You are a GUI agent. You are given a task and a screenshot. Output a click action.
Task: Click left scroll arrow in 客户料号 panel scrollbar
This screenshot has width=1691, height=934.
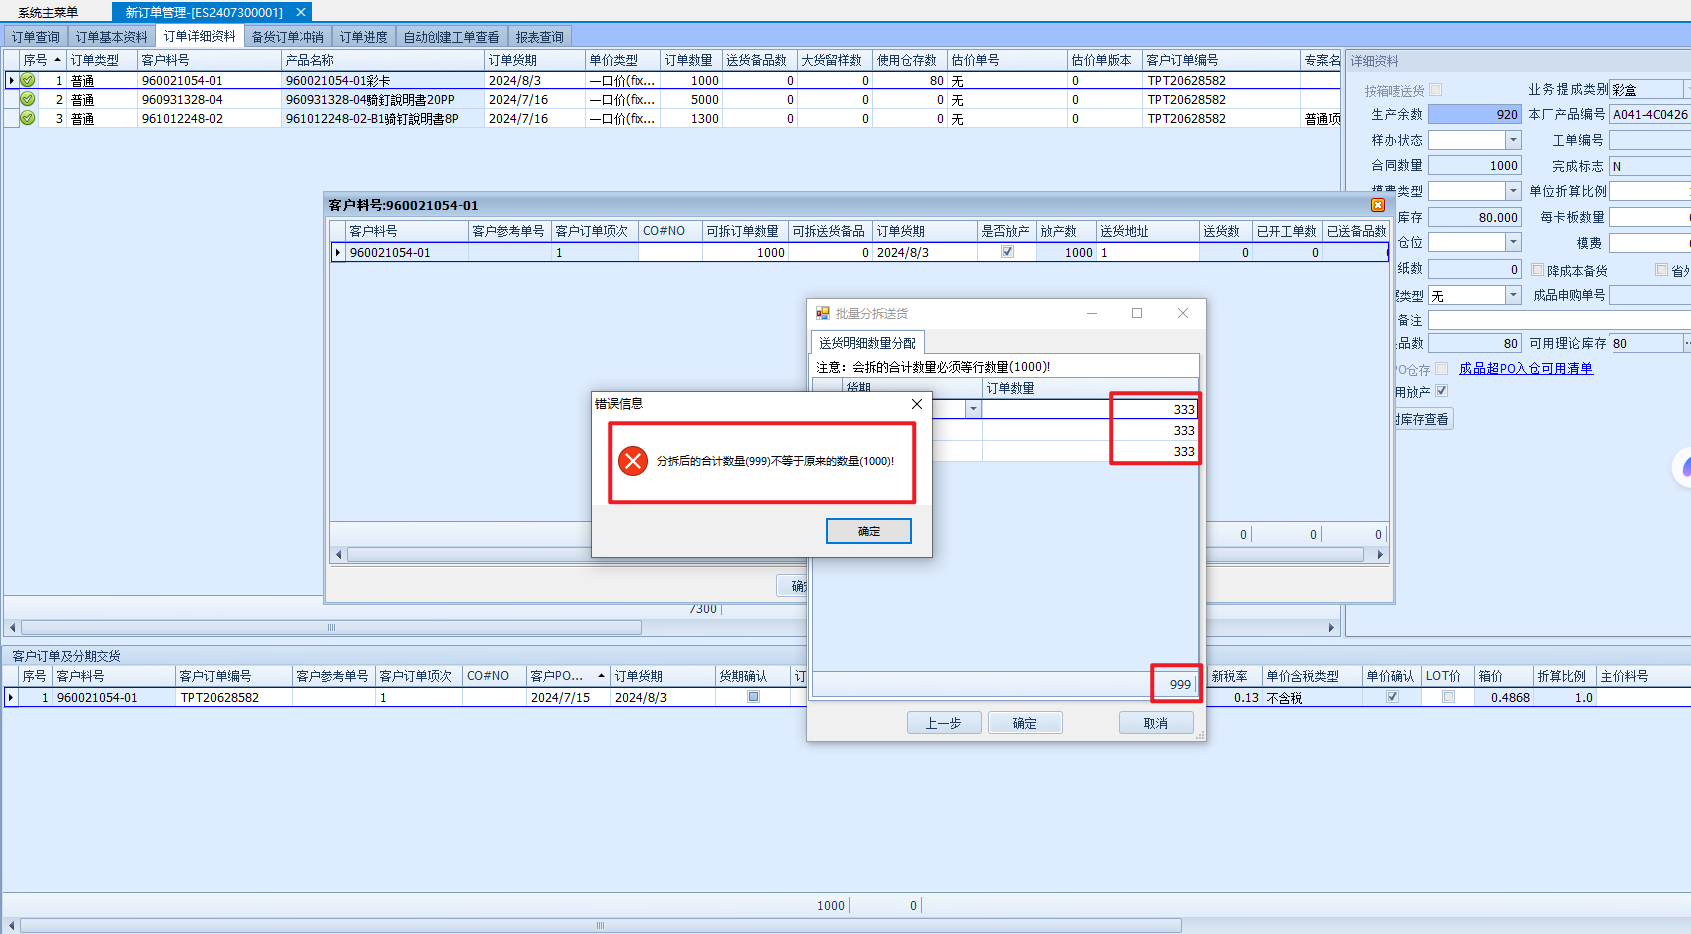339,554
